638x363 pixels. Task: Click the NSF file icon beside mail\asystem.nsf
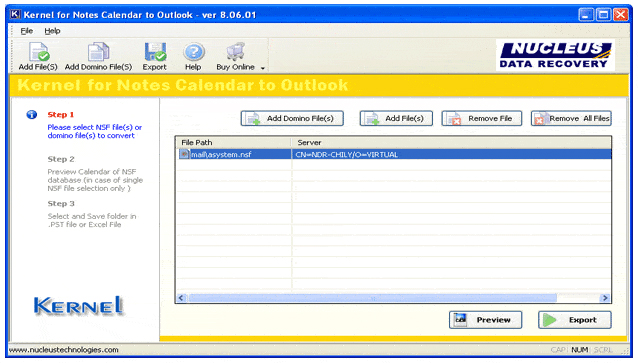tap(184, 154)
